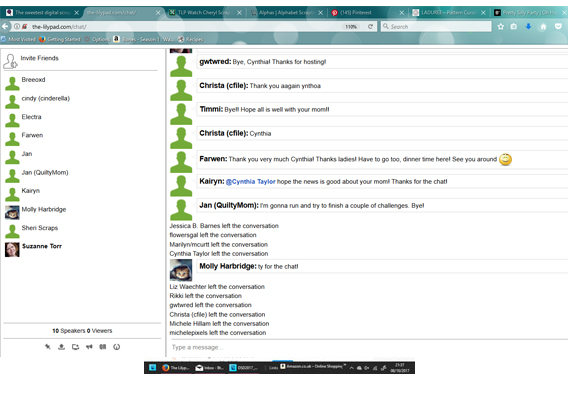Image resolution: width=568 pixels, height=393 pixels.
Task: Click Invite Friends link
Action: pyautogui.click(x=39, y=58)
